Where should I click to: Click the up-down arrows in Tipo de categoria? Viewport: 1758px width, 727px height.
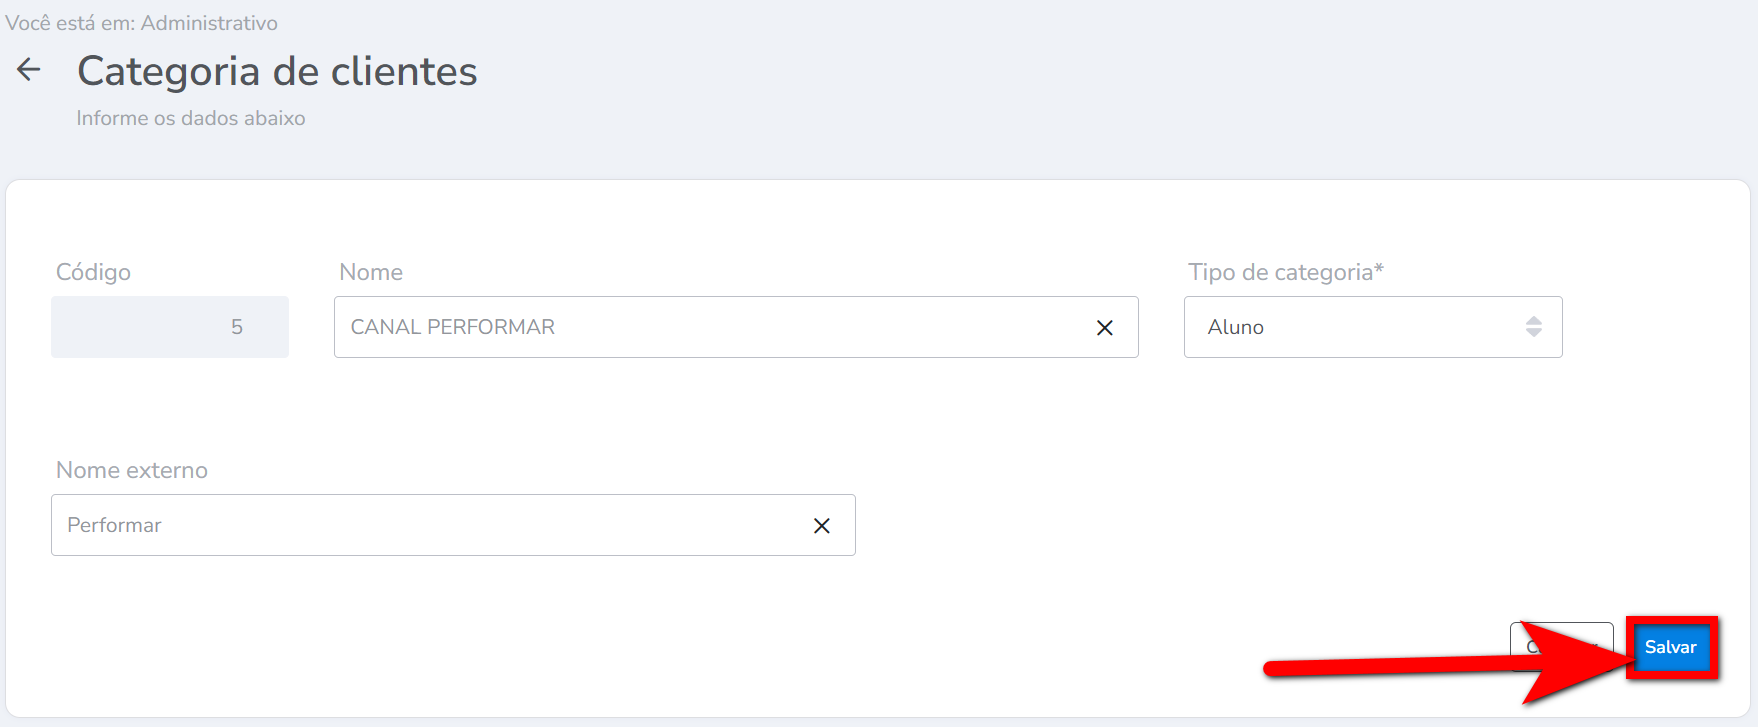pos(1533,327)
